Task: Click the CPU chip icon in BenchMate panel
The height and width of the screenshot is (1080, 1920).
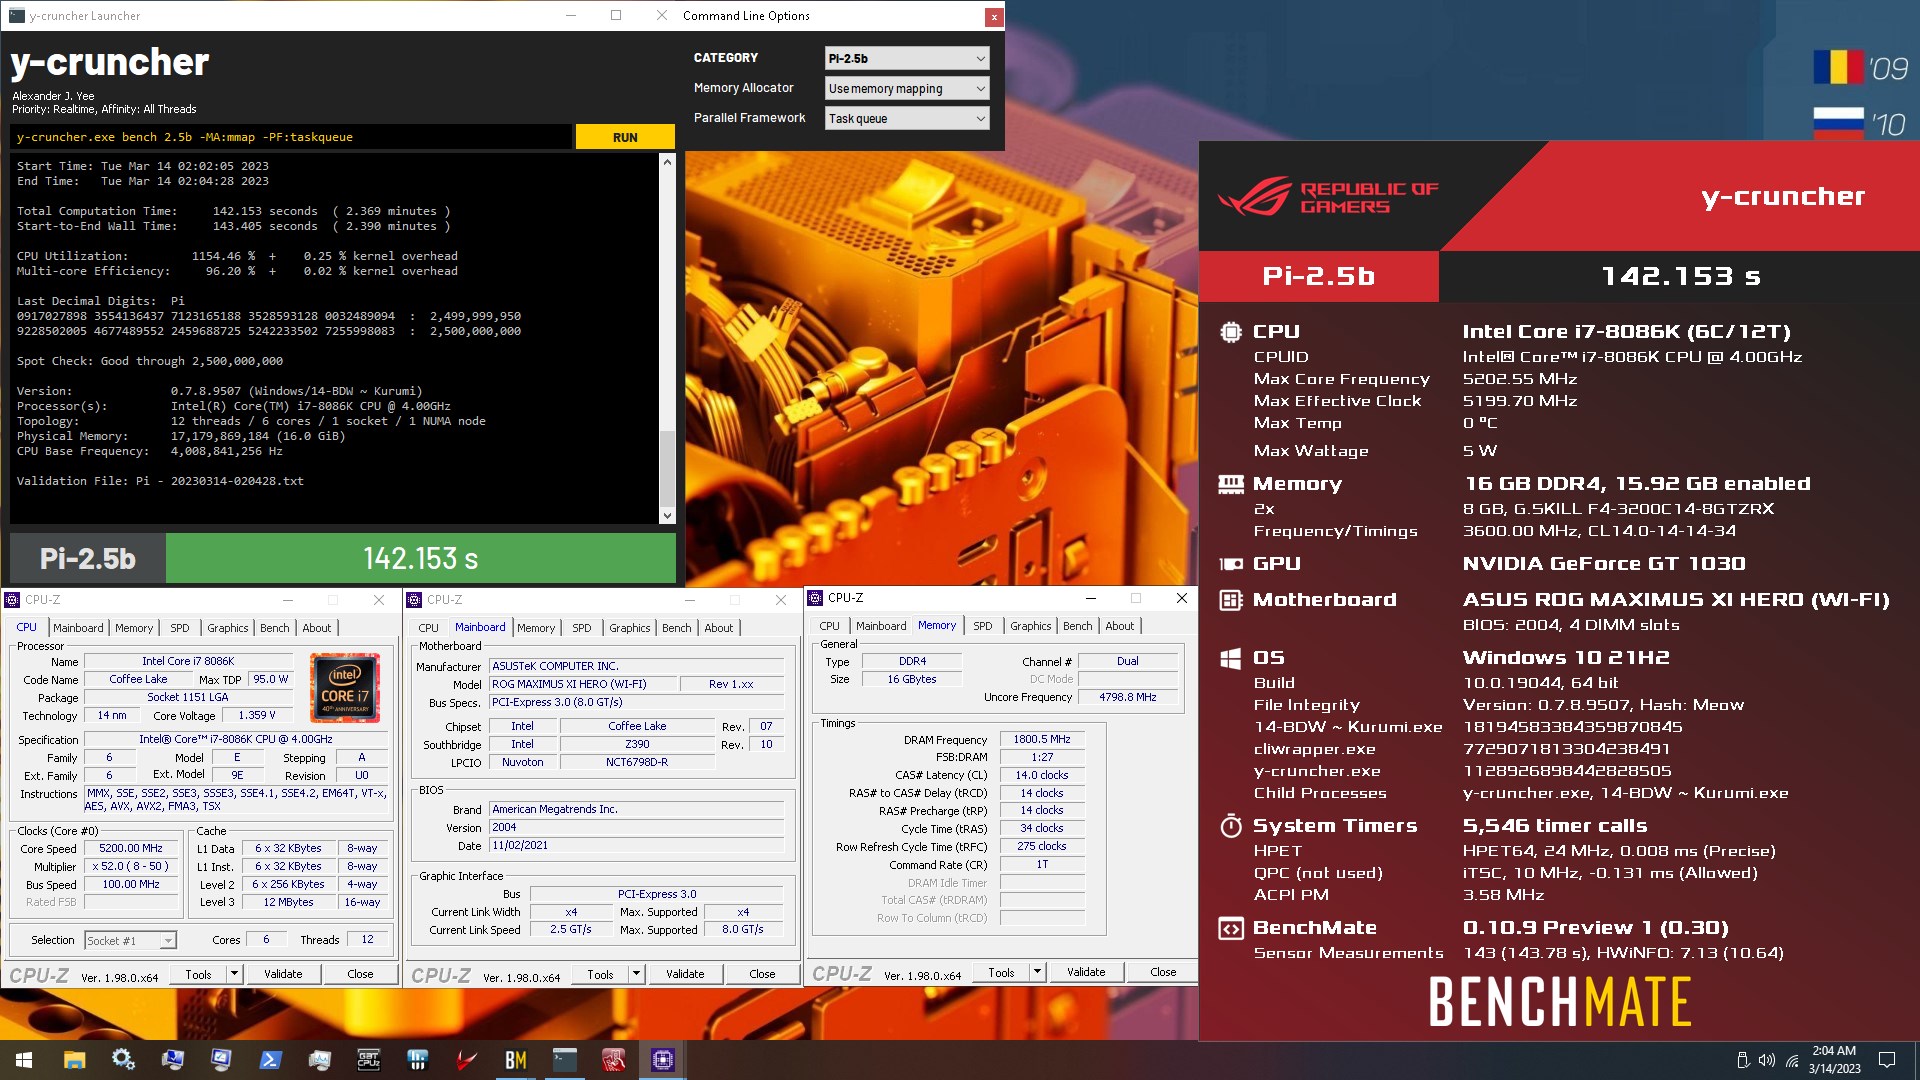Action: (1230, 332)
